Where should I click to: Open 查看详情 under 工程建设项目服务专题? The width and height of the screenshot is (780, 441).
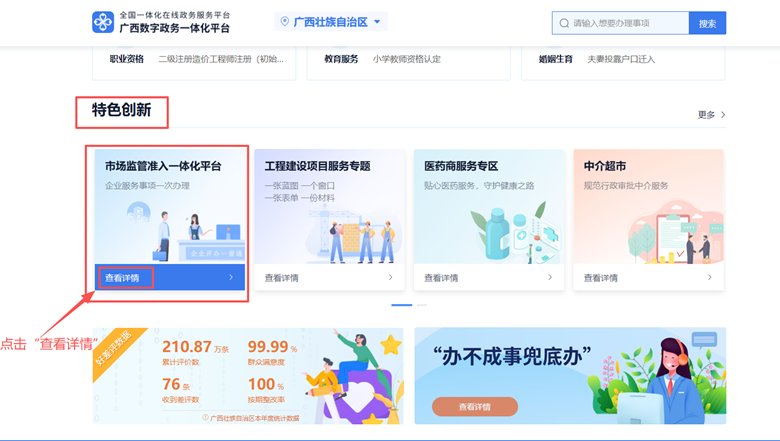(x=282, y=278)
